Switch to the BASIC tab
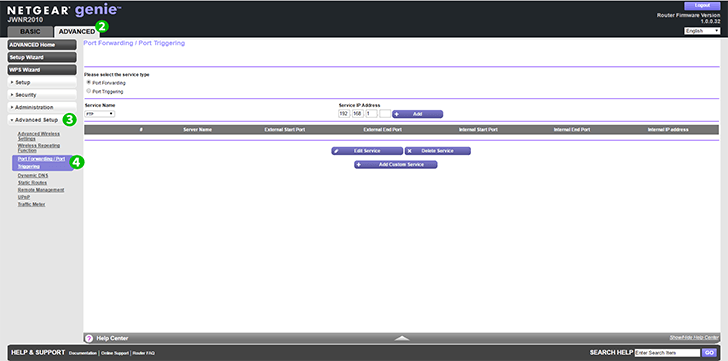Screen dimensions: 728x361 30,32
